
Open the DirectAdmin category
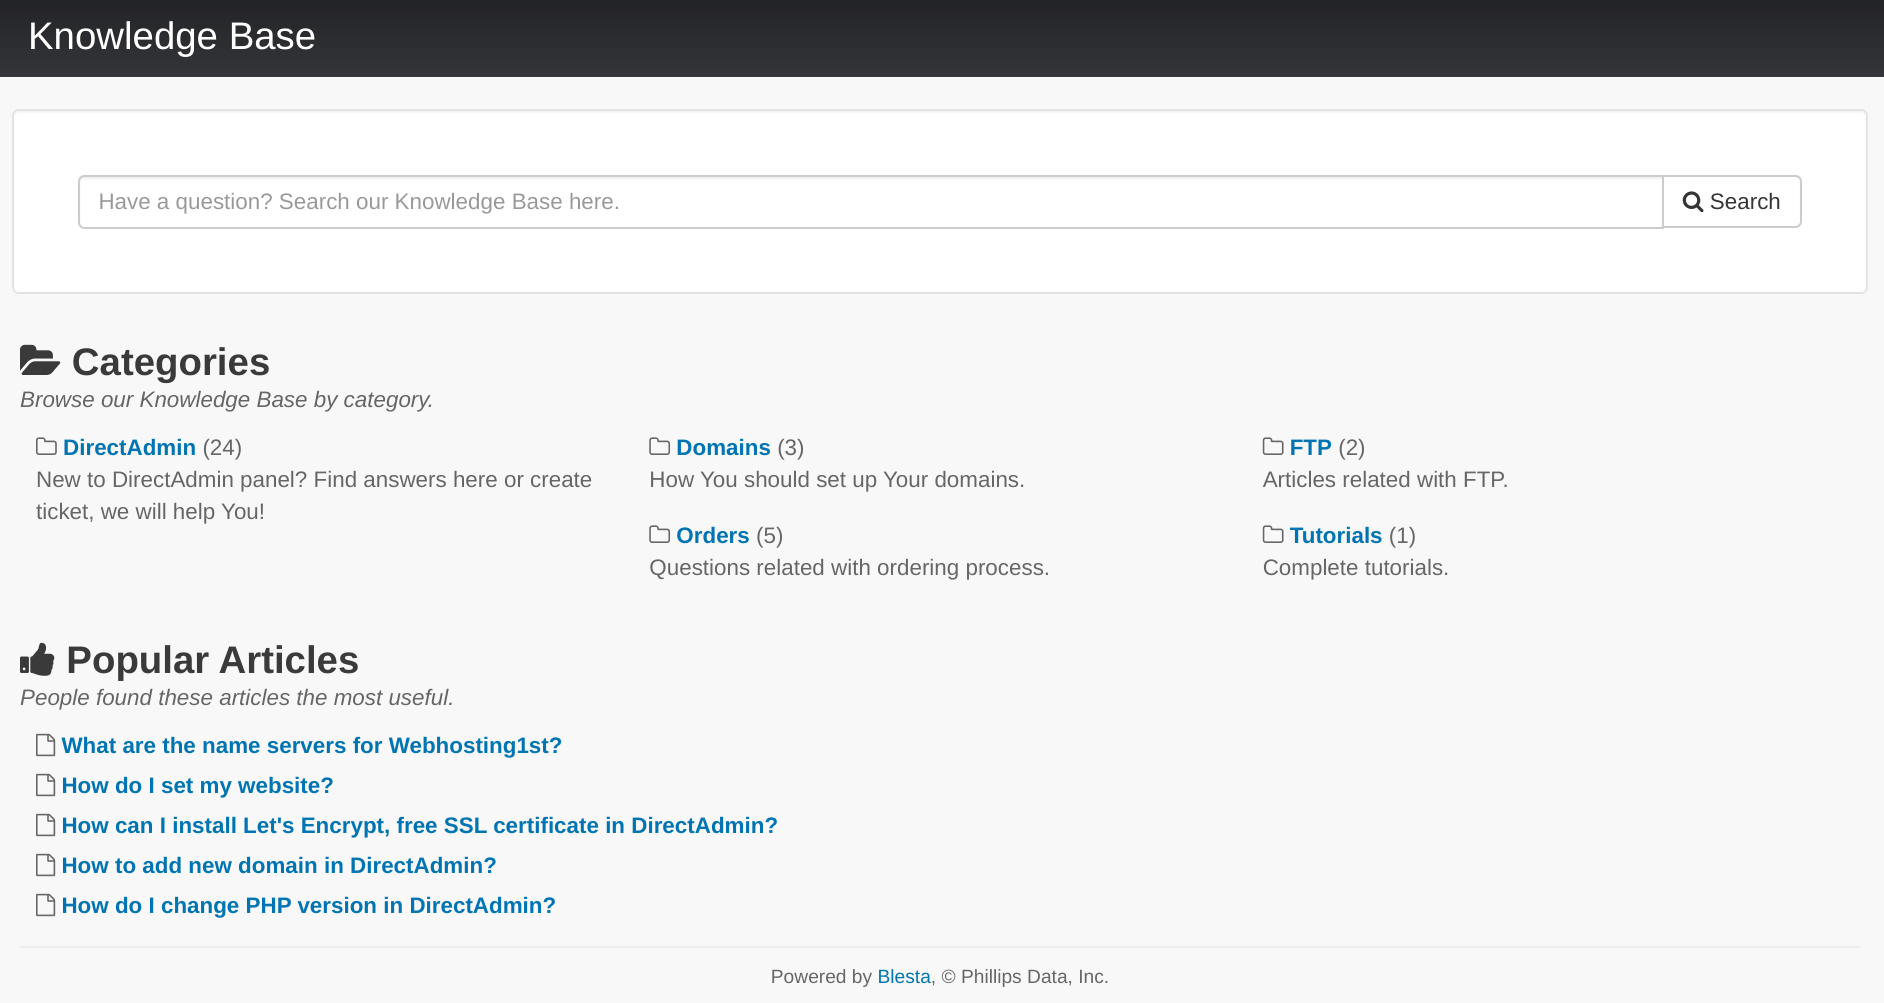(129, 447)
